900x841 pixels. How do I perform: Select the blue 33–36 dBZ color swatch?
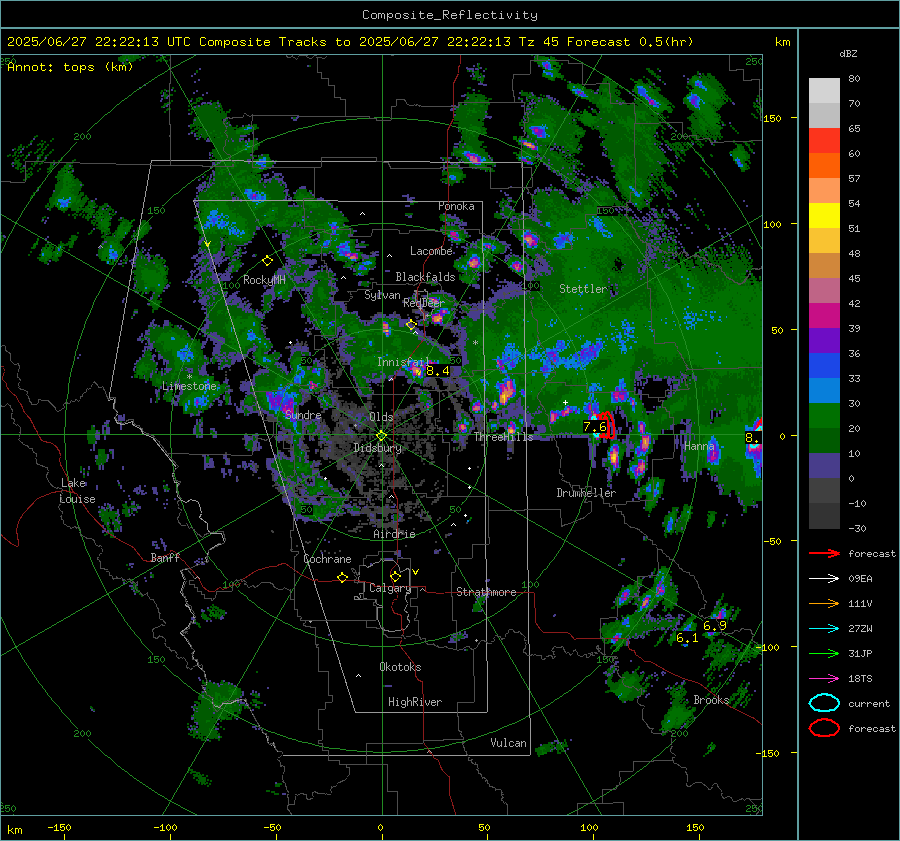point(824,366)
